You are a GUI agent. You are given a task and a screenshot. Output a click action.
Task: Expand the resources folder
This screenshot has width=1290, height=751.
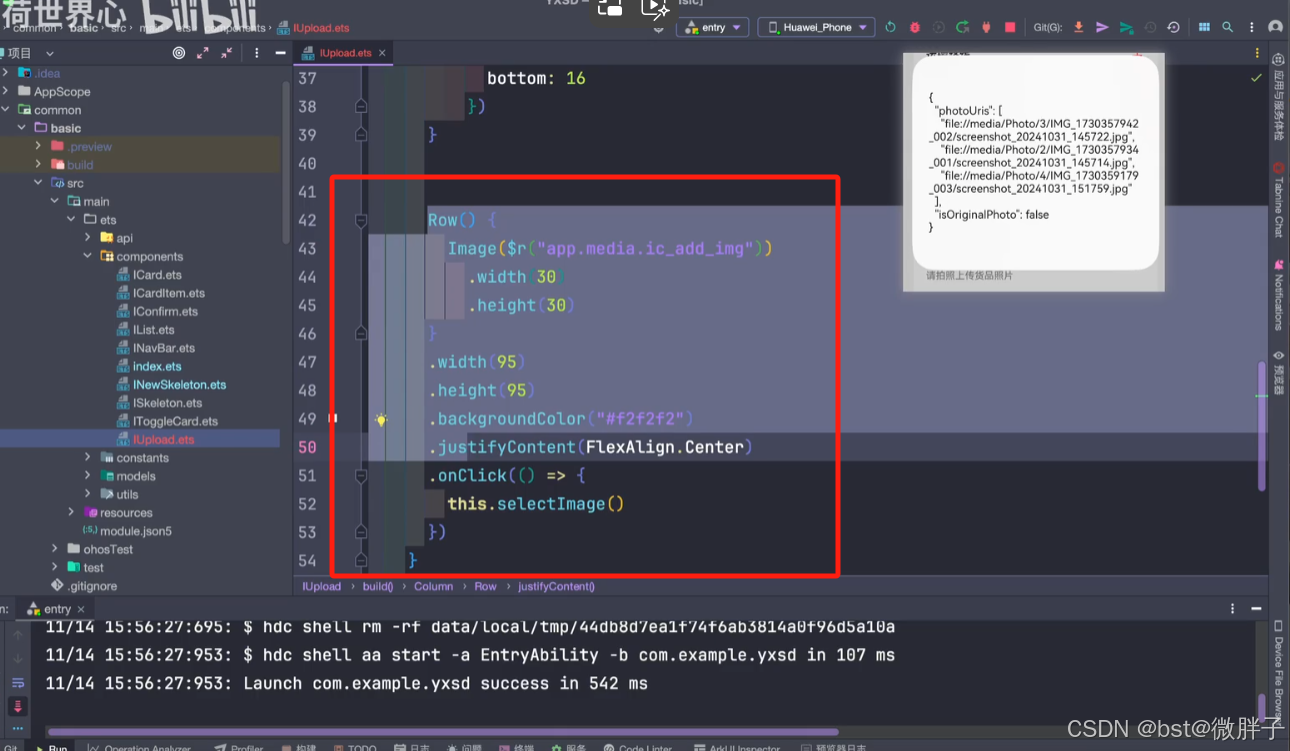[71, 512]
